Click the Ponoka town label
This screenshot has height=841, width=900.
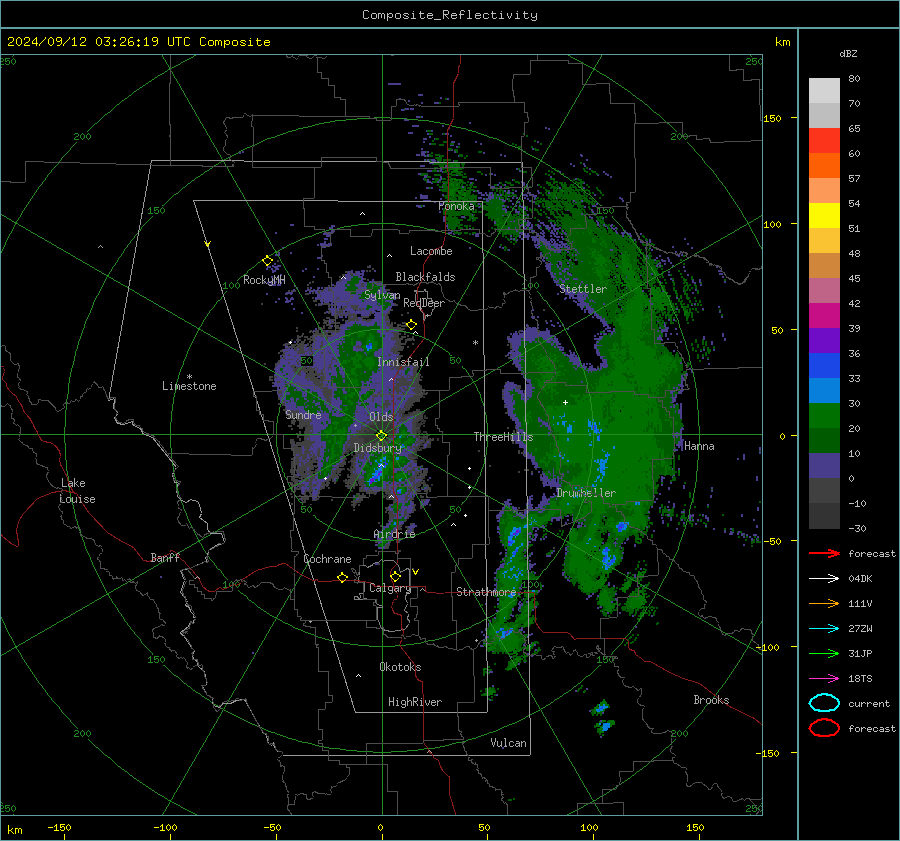(456, 207)
